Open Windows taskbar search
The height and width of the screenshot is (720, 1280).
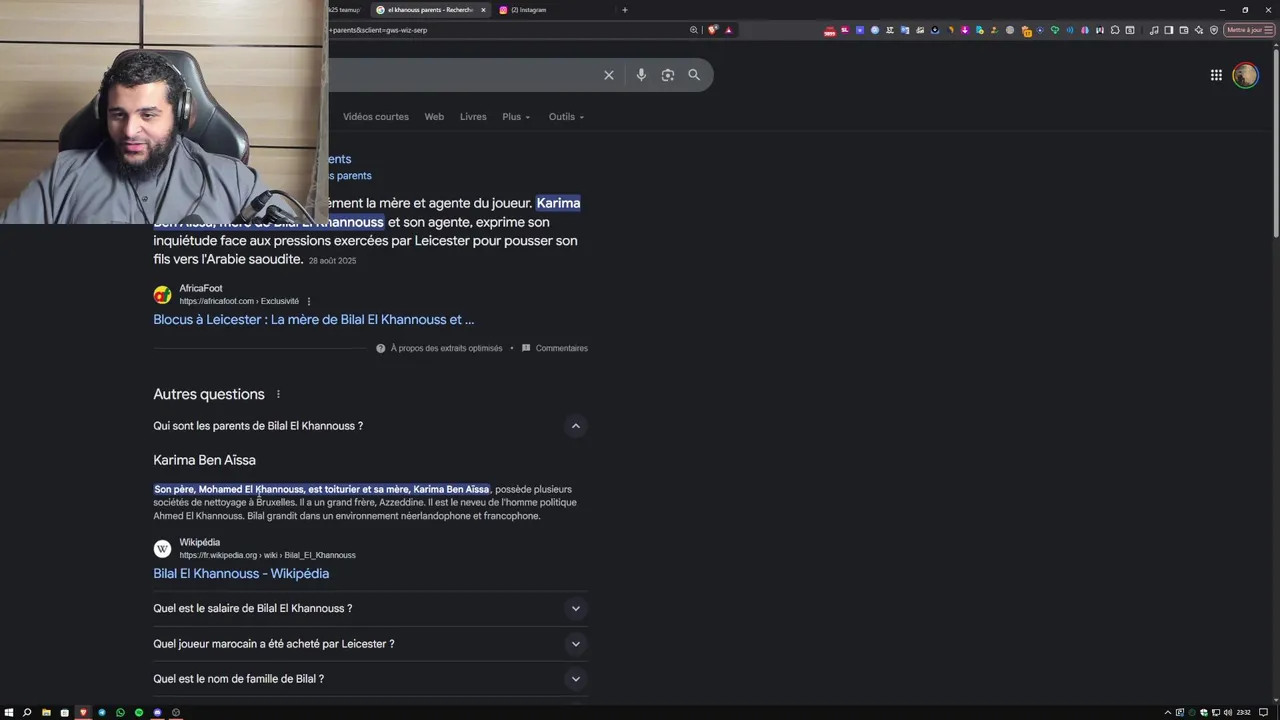click(x=27, y=712)
